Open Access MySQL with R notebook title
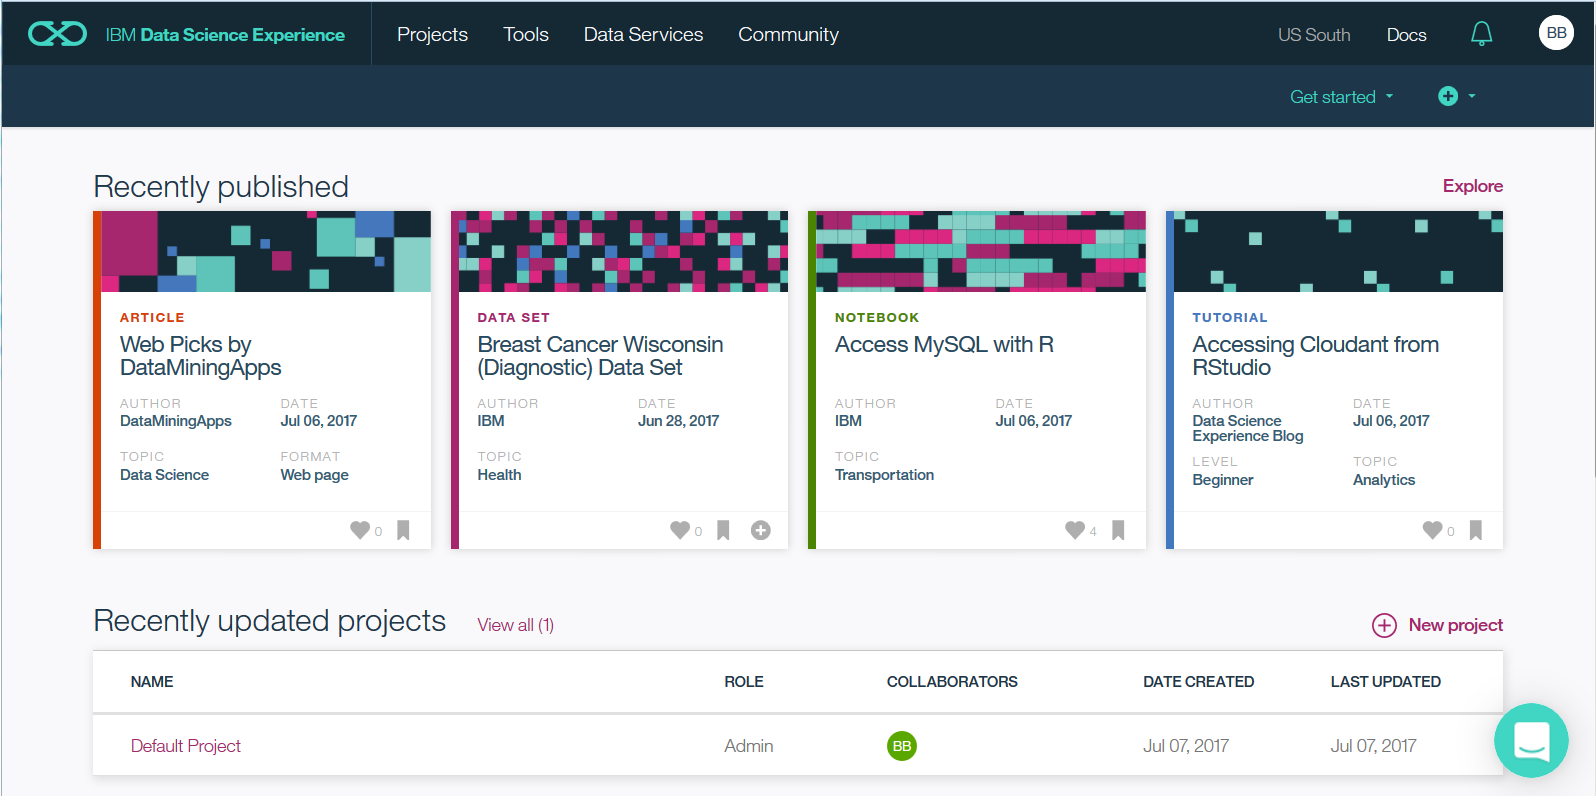The image size is (1596, 796). tap(944, 345)
